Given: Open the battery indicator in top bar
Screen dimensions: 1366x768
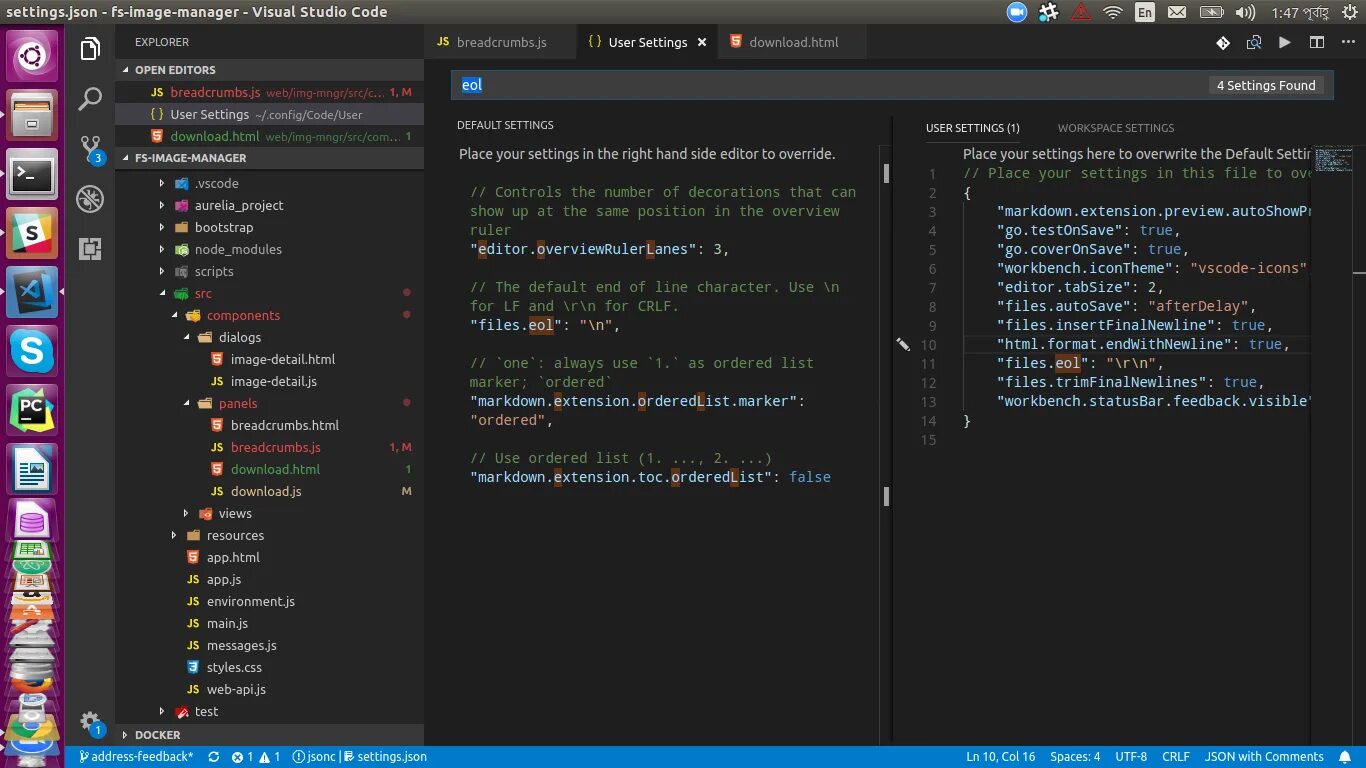Looking at the screenshot, I should [1211, 12].
